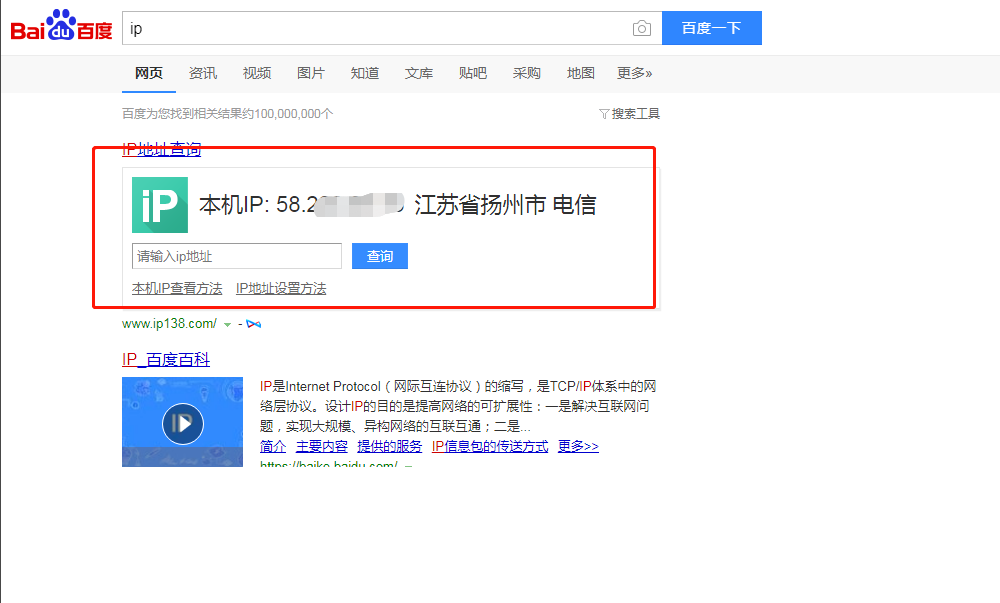
Task: Select the 资讯 tab
Action: coord(203,72)
